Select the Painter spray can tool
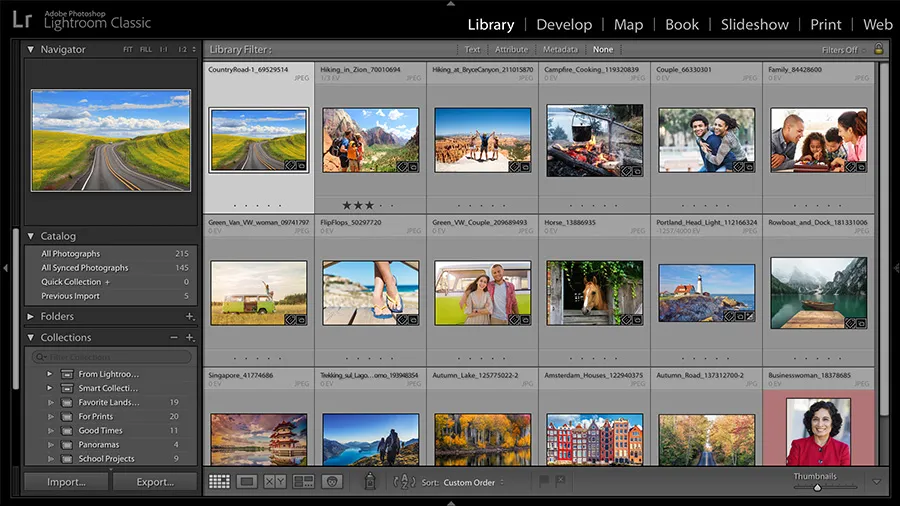 pos(369,482)
